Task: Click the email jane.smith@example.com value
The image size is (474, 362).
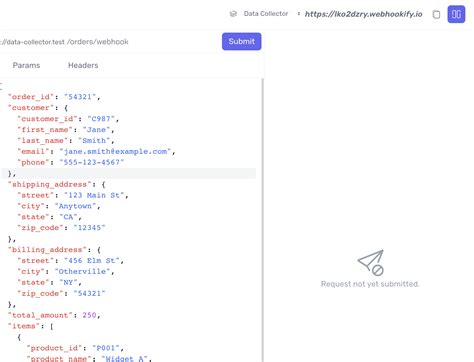Action: [x=115, y=151]
